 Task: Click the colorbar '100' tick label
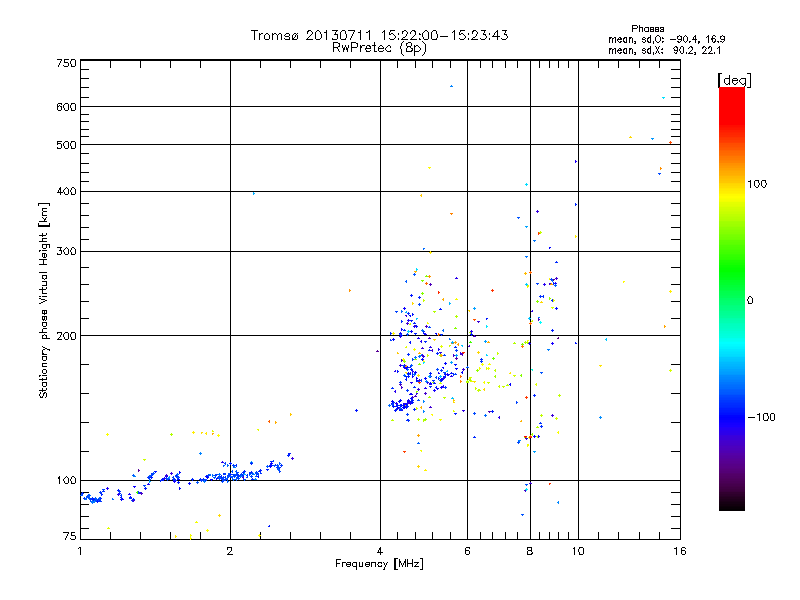click(757, 184)
